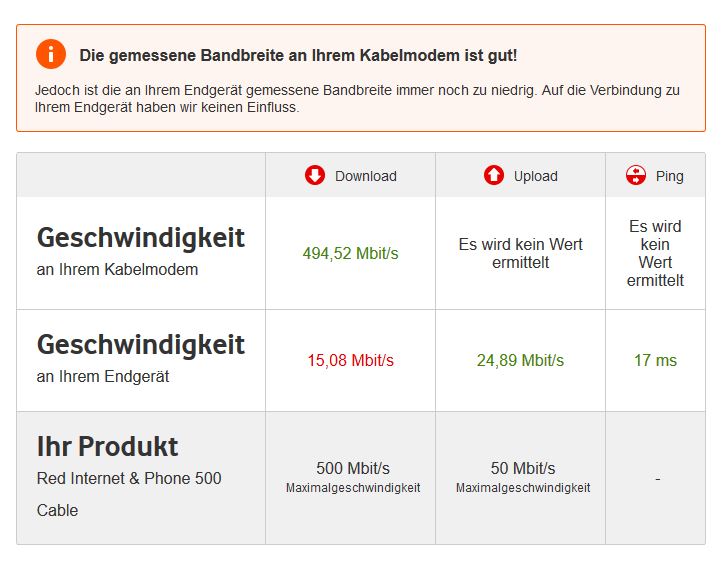The width and height of the screenshot is (723, 568).
Task: Click the modem upload 'Es wird kein Wert ermittelt' cell
Action: click(521, 253)
